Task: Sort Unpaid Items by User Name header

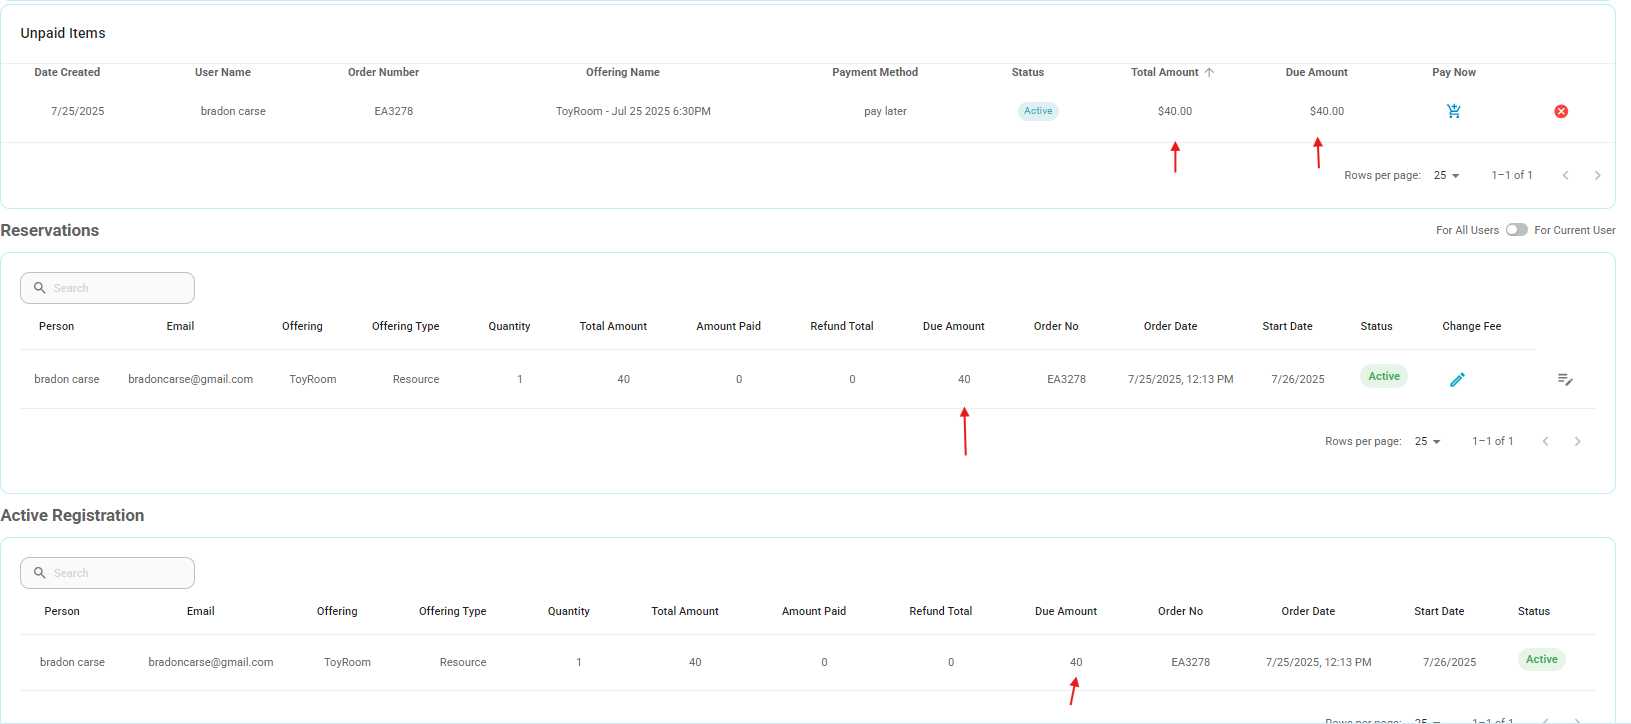Action: 223,72
